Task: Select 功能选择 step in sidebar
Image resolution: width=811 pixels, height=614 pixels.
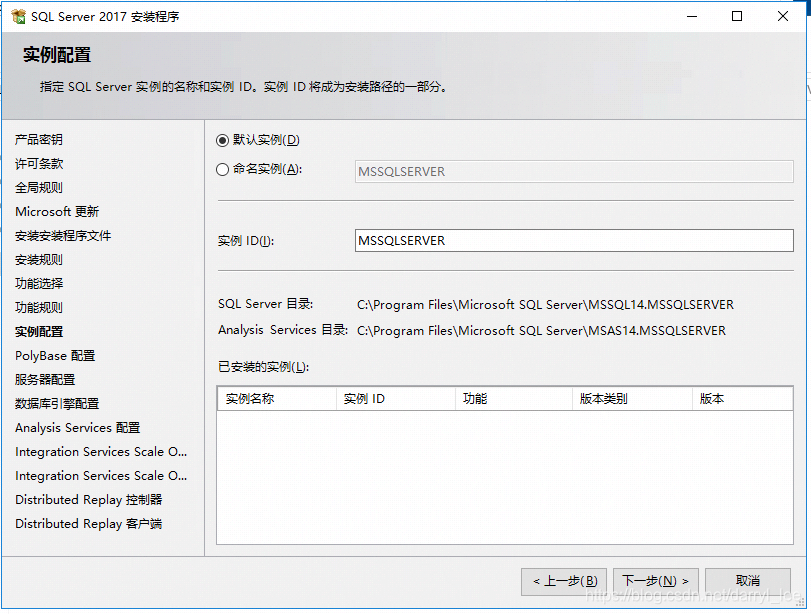Action: coord(39,283)
